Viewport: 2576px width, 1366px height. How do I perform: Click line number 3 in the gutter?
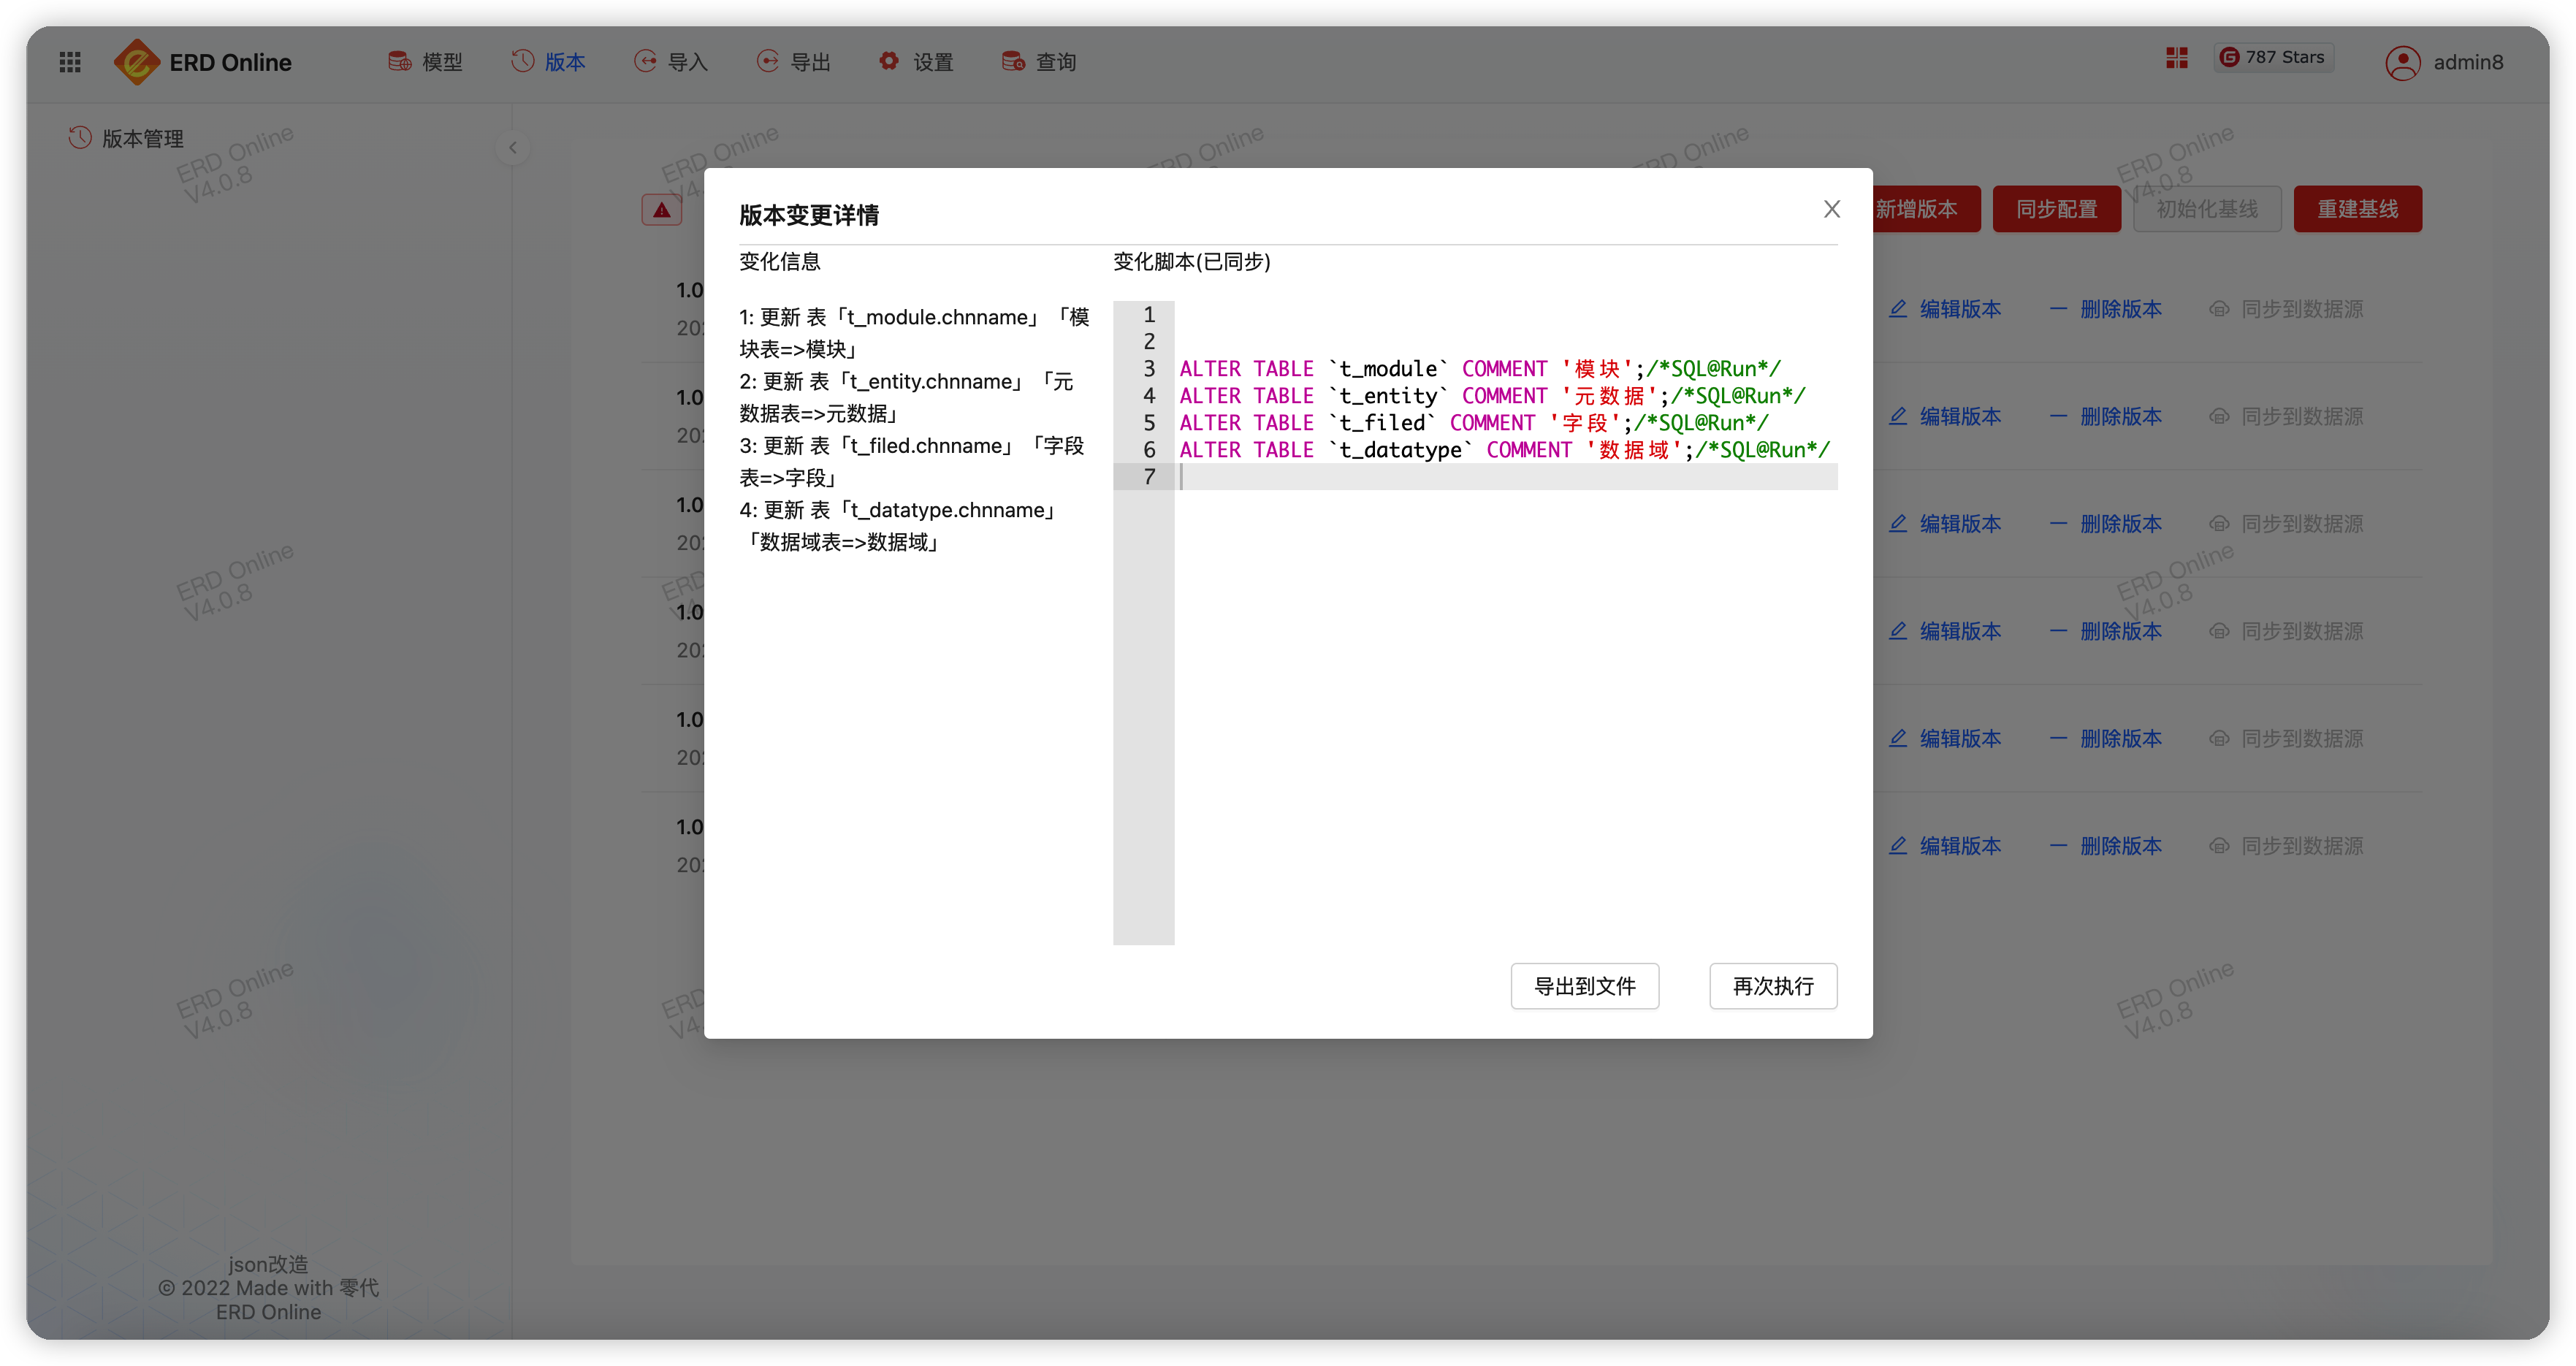pyautogui.click(x=1149, y=369)
